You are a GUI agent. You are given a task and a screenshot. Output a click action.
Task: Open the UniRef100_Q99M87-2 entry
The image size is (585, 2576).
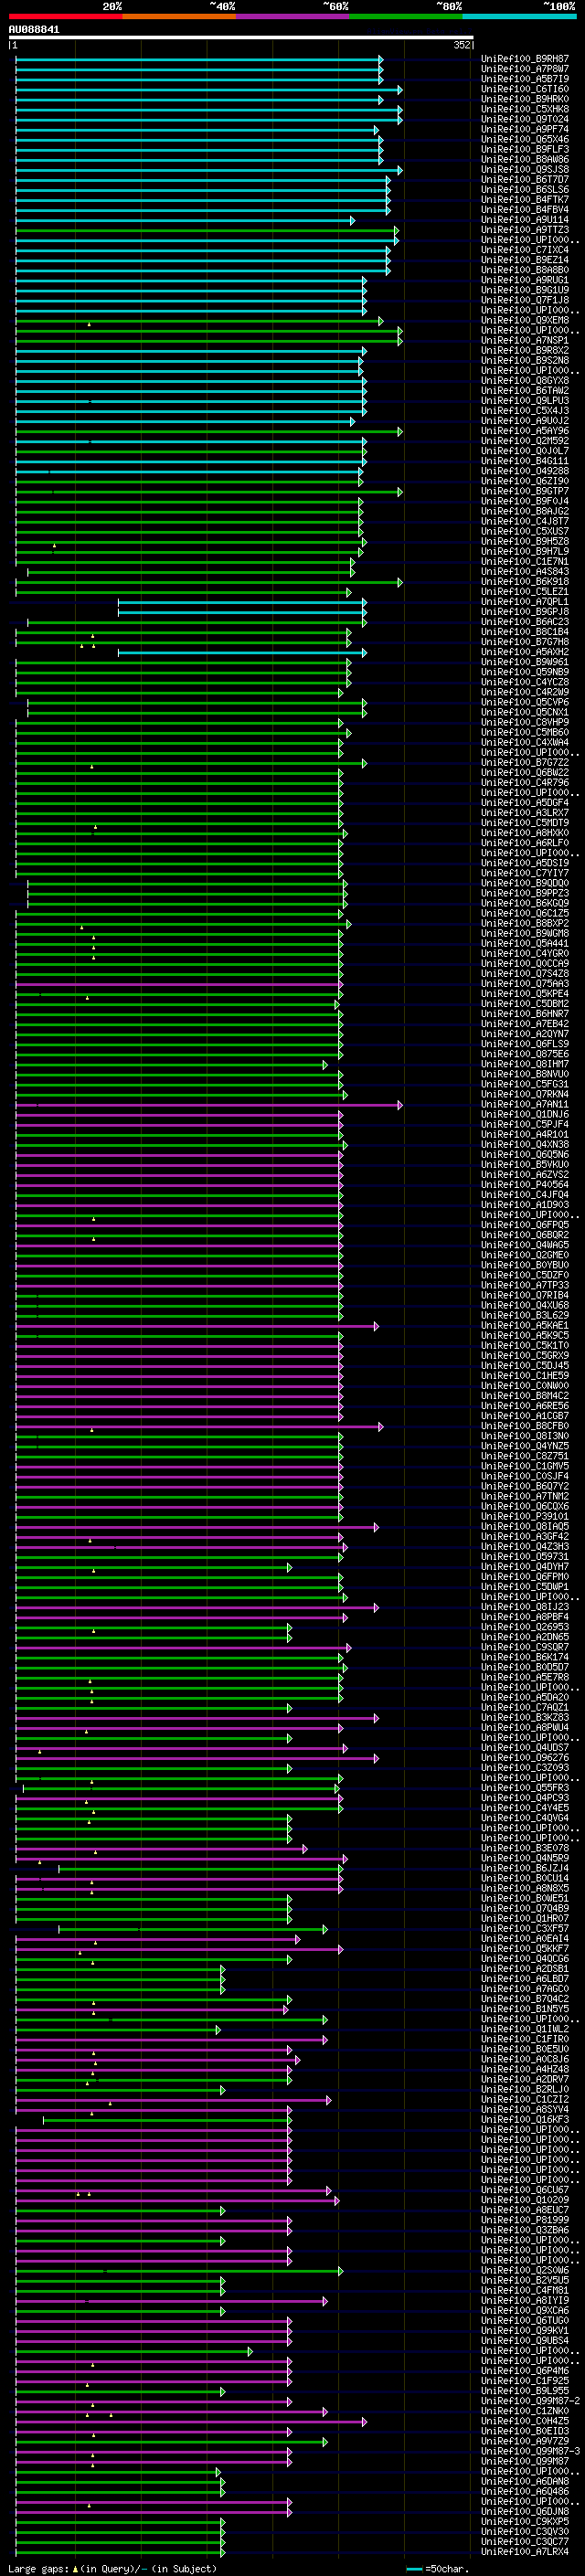coord(530,2401)
